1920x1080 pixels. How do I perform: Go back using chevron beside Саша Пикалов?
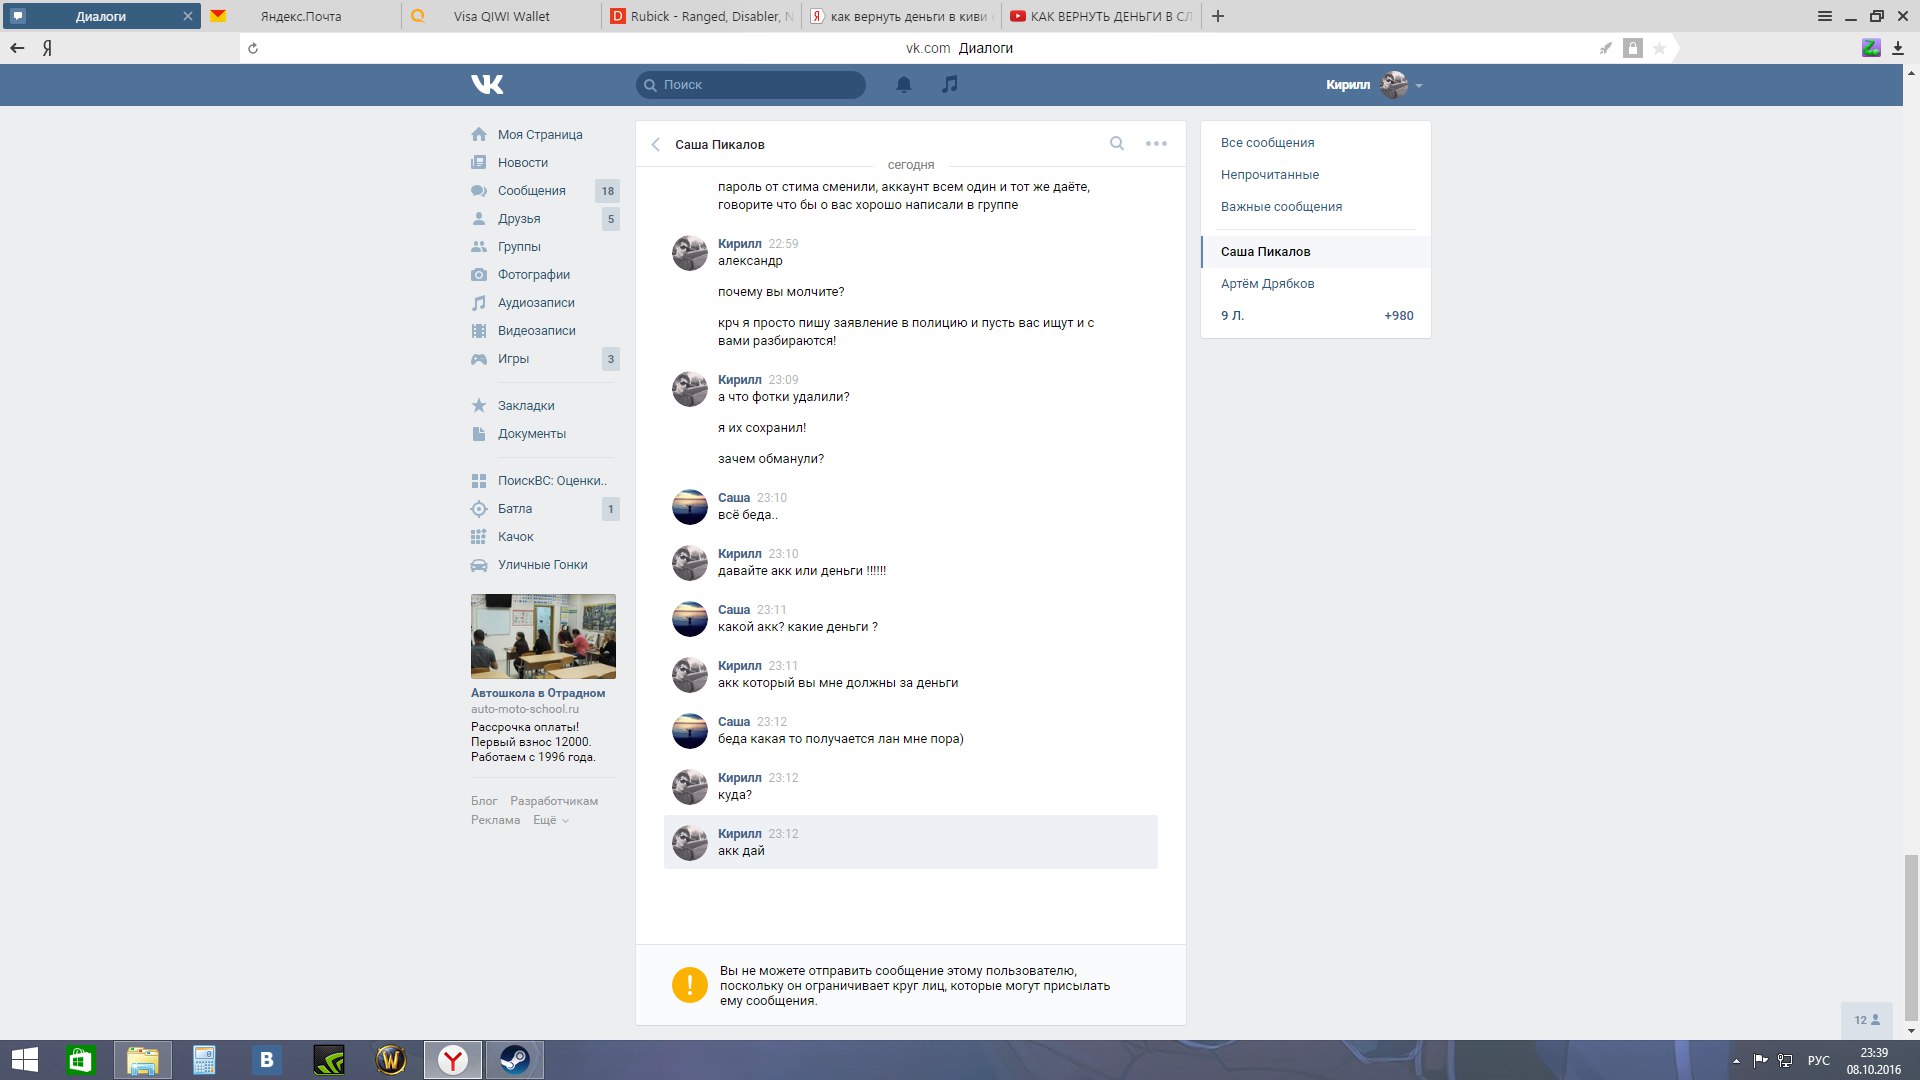pyautogui.click(x=656, y=145)
